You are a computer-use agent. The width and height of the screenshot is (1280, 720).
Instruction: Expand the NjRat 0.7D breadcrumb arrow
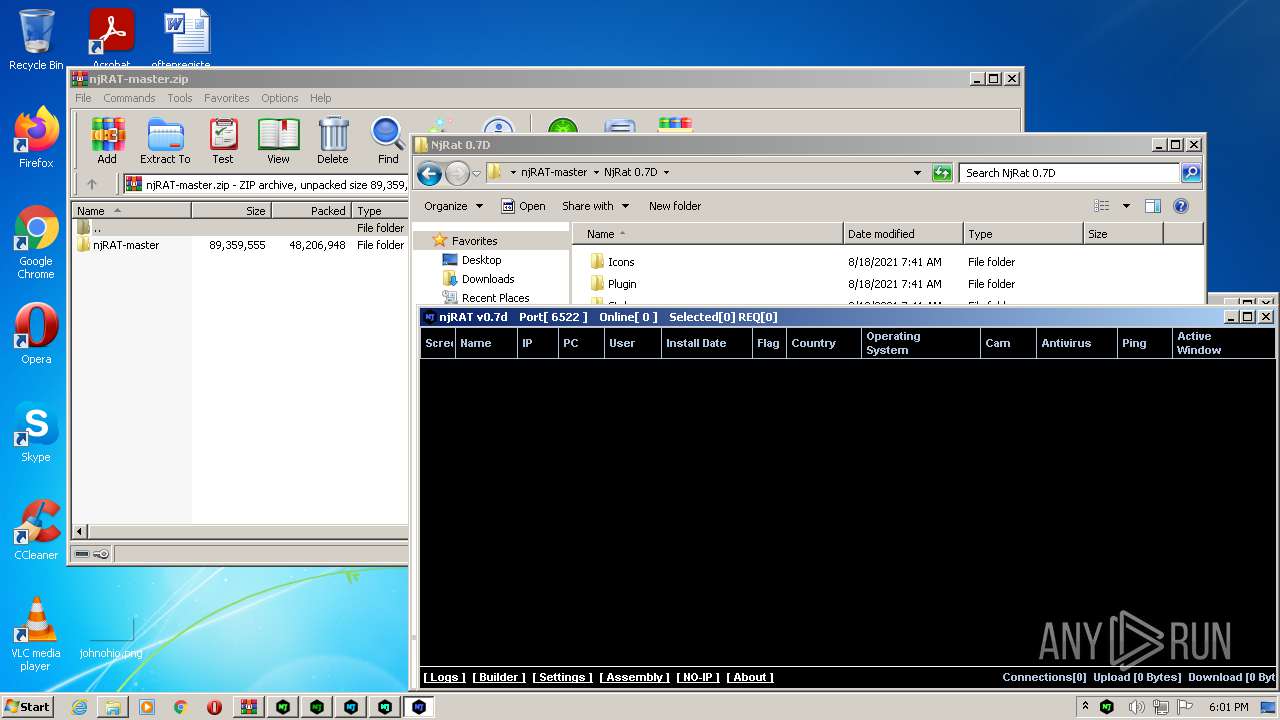click(666, 173)
